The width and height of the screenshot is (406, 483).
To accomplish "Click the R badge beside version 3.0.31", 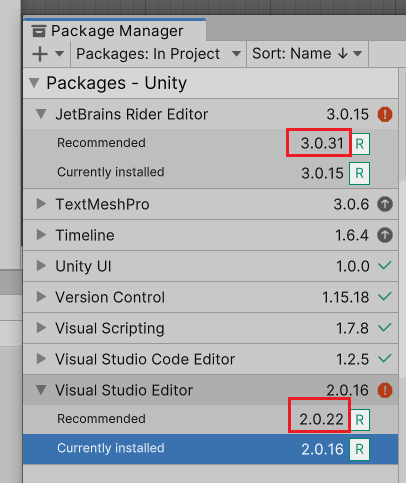I will 359,144.
